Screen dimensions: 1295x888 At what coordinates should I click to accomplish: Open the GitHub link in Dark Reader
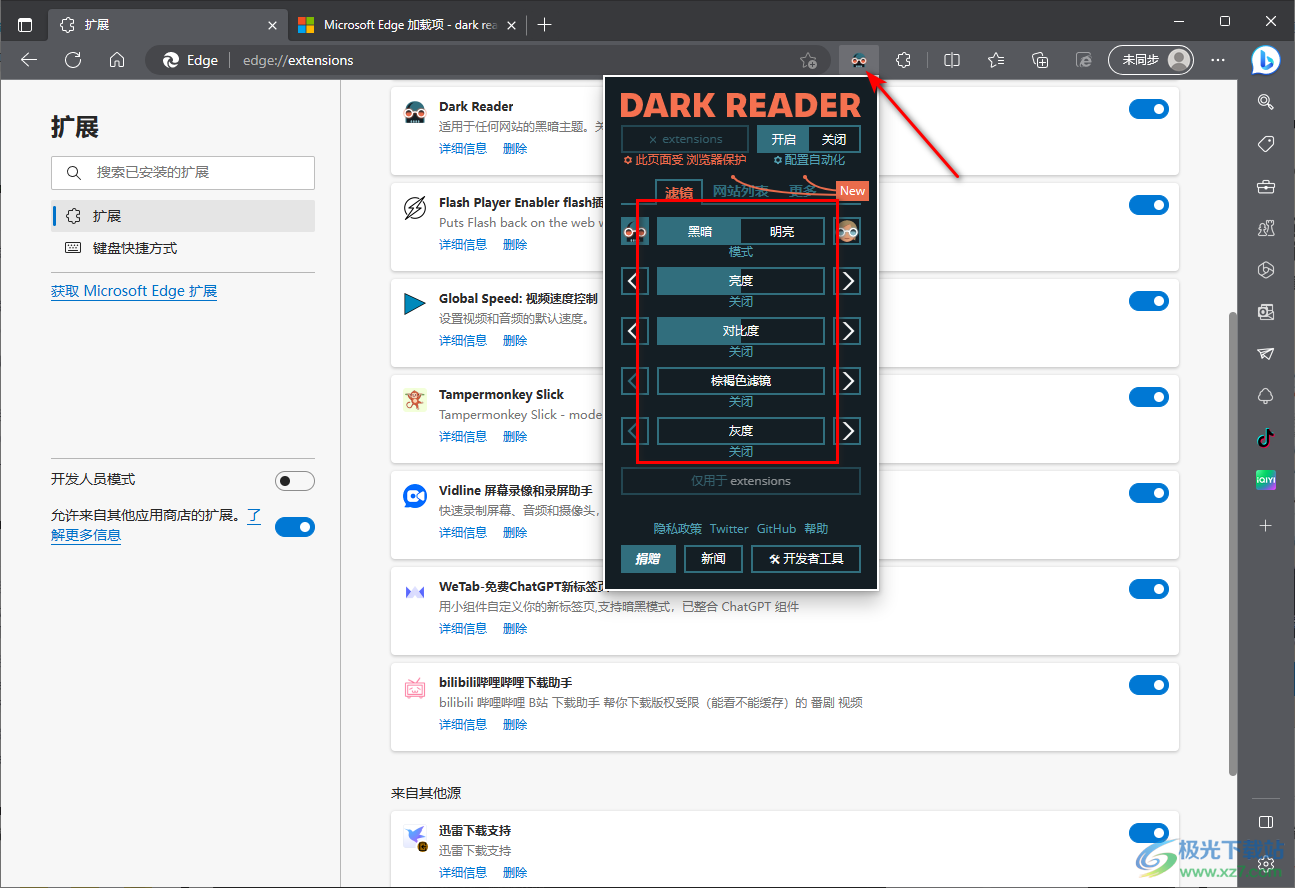(x=776, y=529)
